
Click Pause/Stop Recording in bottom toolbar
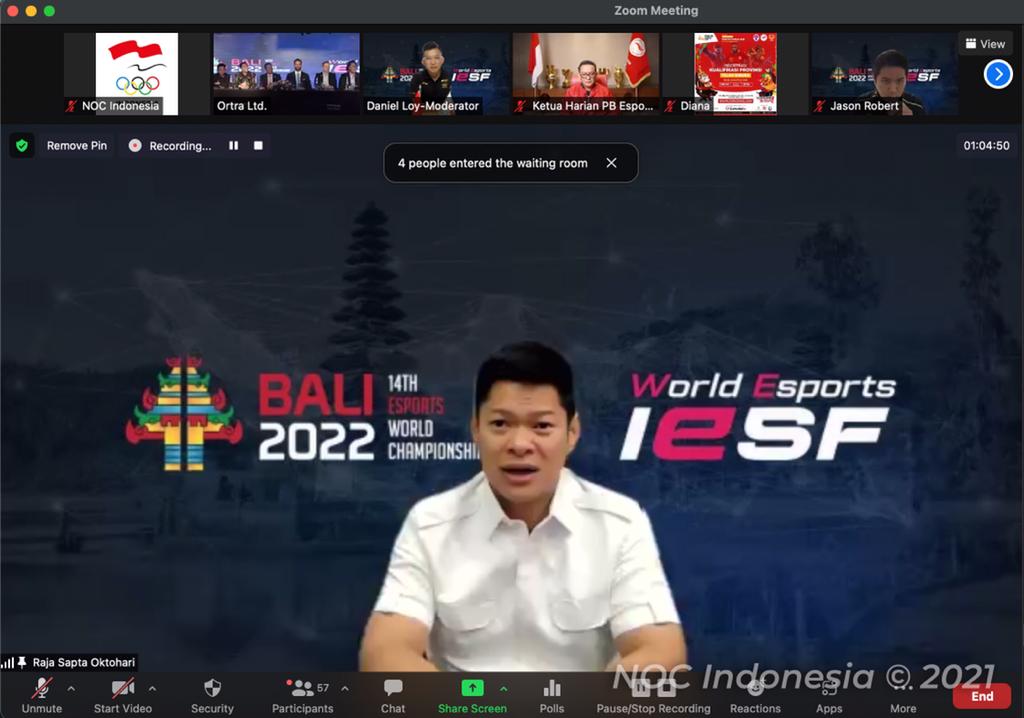coord(653,695)
